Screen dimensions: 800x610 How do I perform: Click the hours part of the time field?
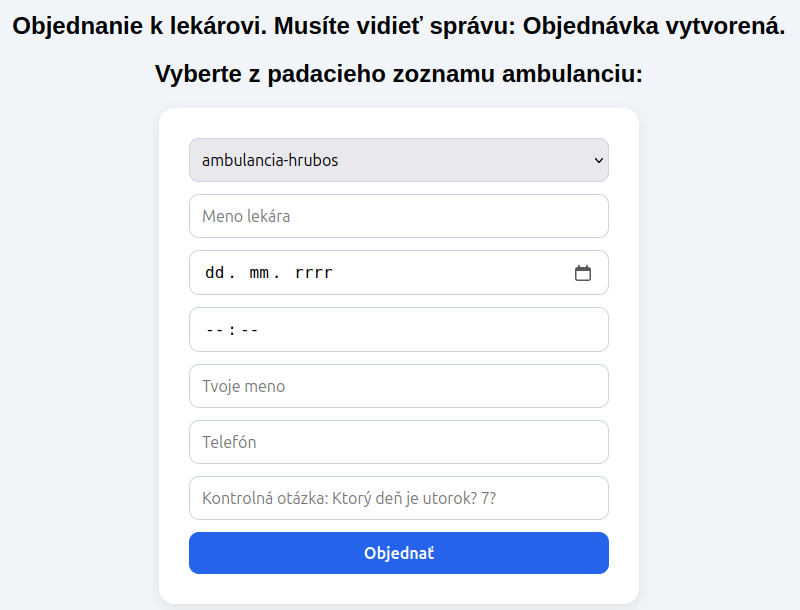pyautogui.click(x=213, y=330)
